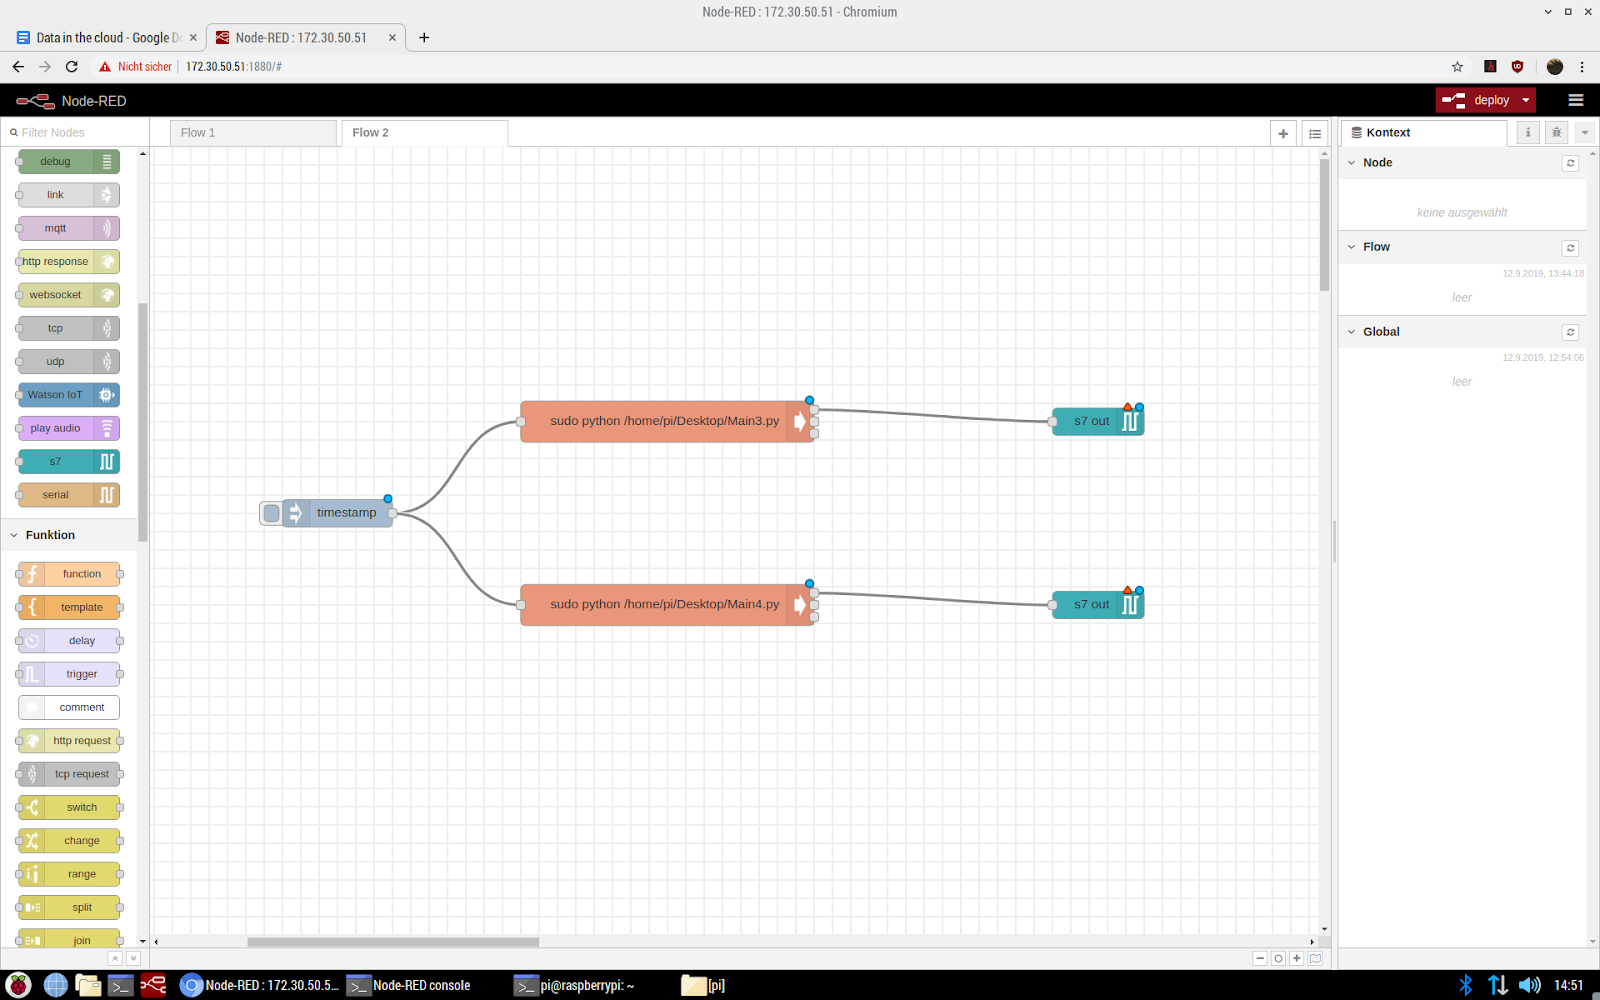Collapse the Funktion palette section
1600x1000 pixels.
[14, 535]
